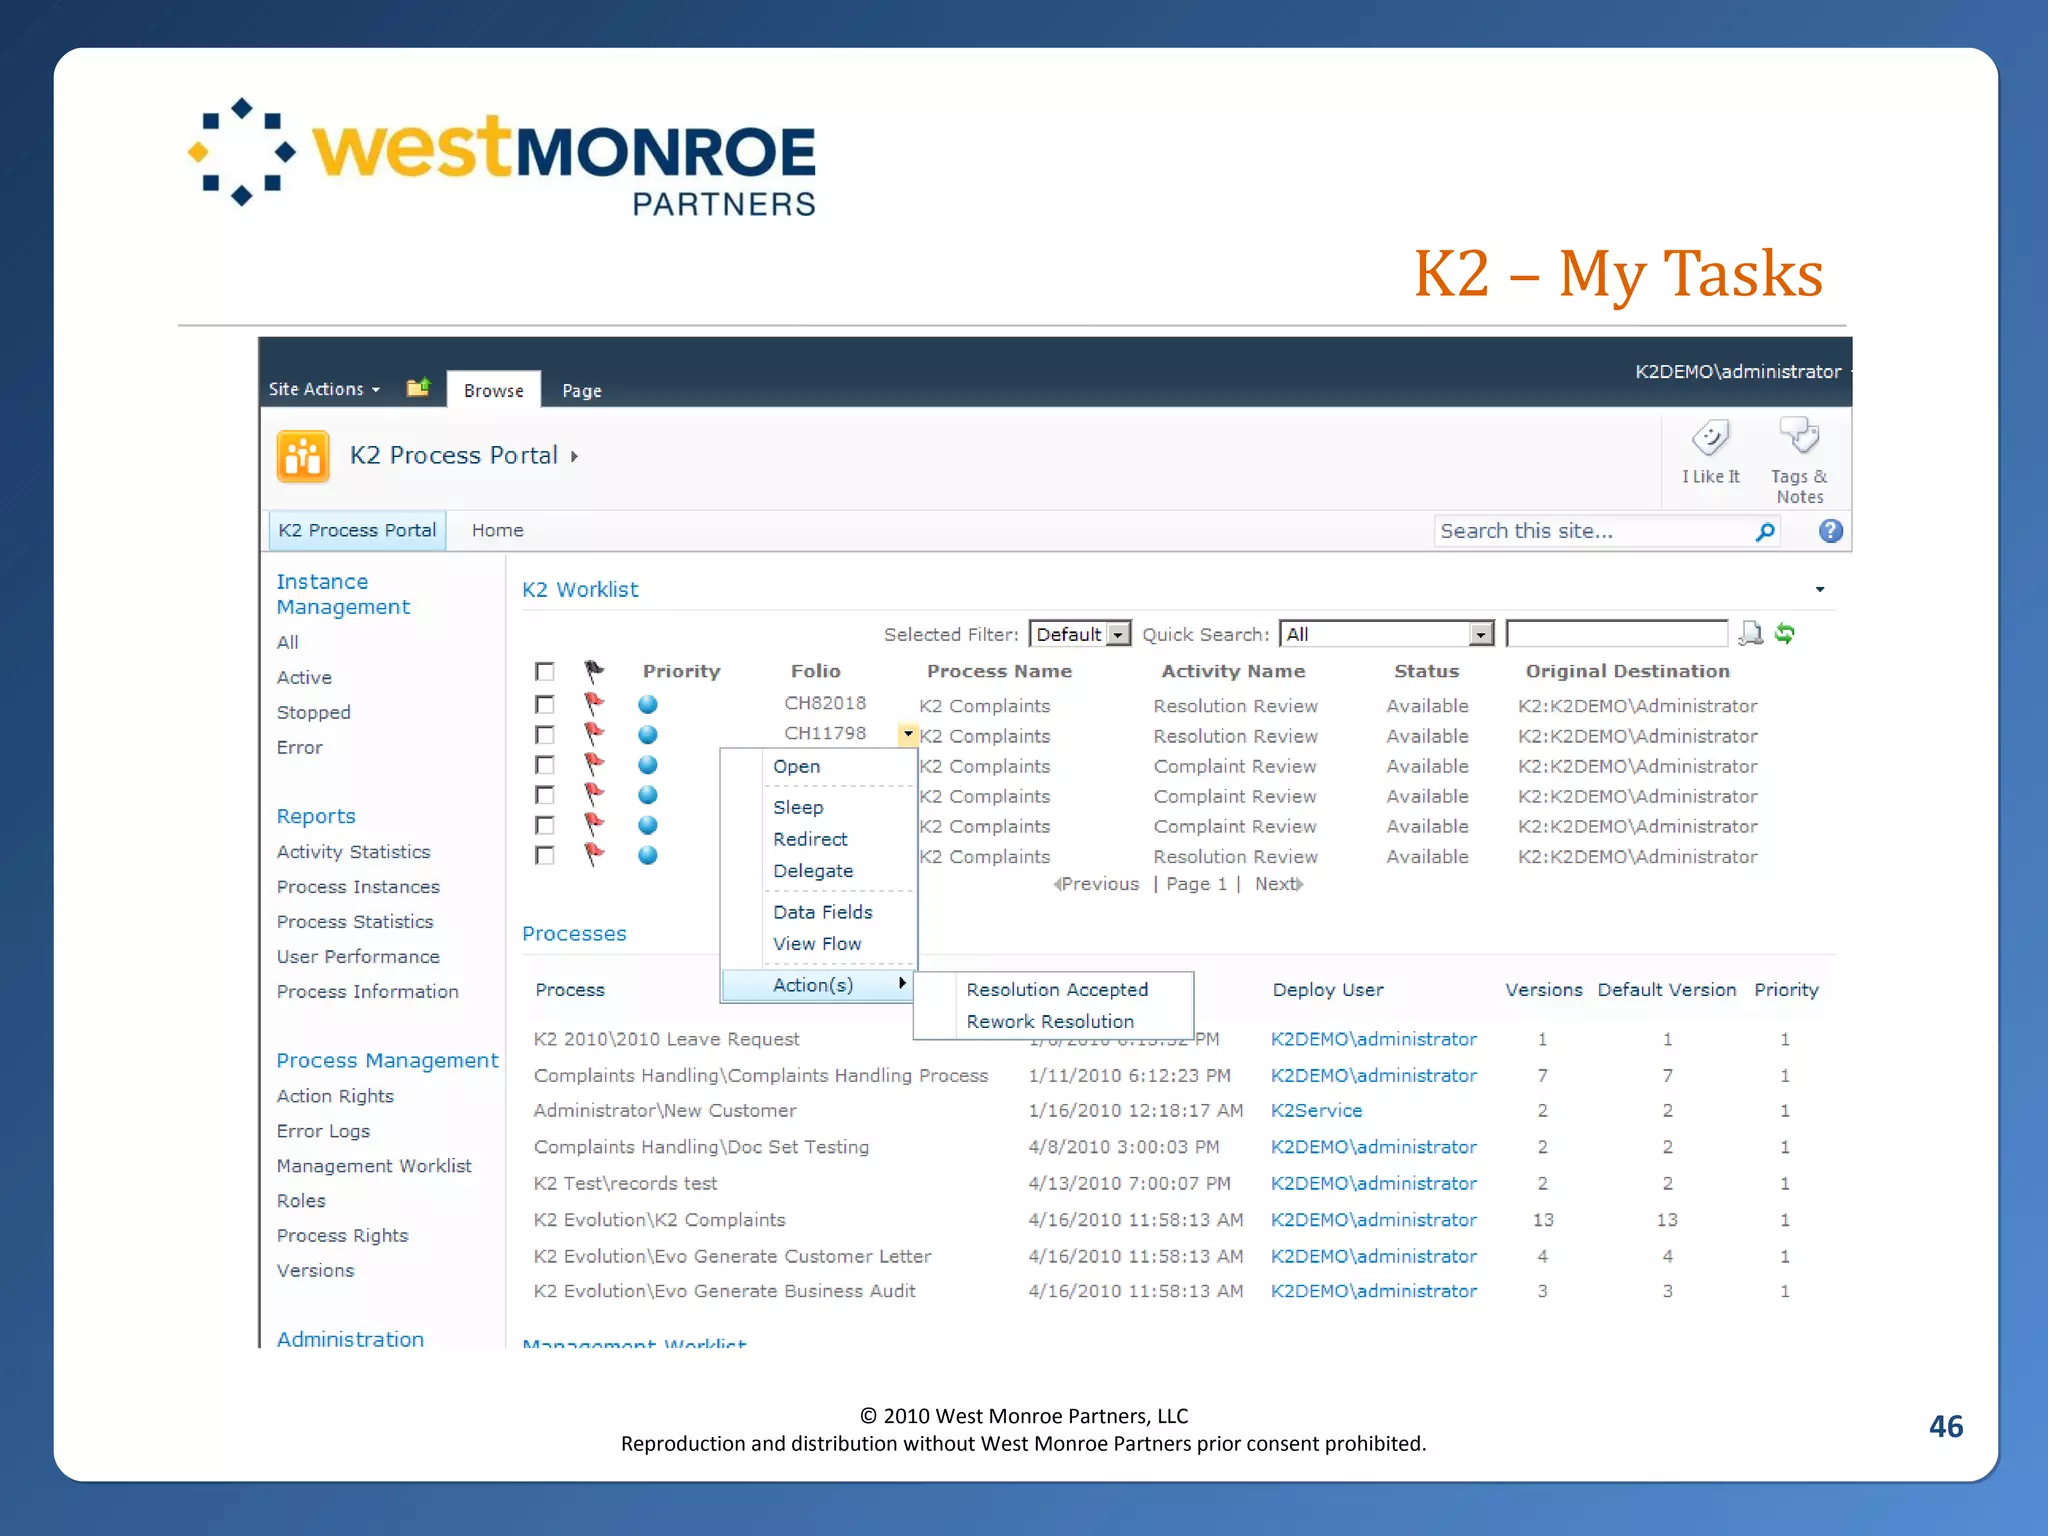Click the Next page link
This screenshot has width=2048, height=1536.
1279,884
